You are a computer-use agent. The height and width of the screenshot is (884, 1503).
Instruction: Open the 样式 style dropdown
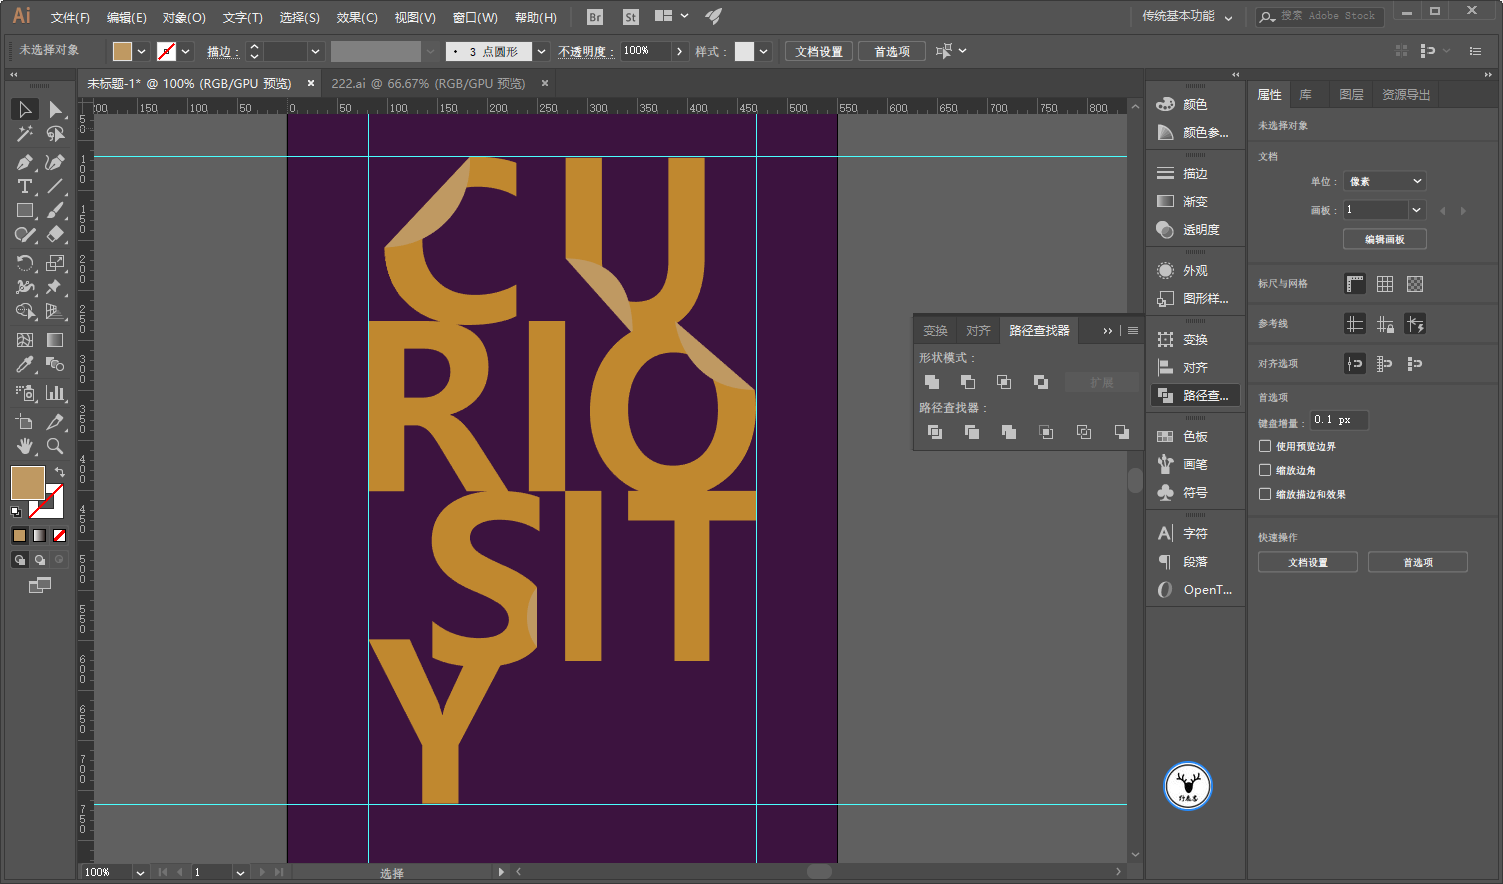click(x=764, y=51)
